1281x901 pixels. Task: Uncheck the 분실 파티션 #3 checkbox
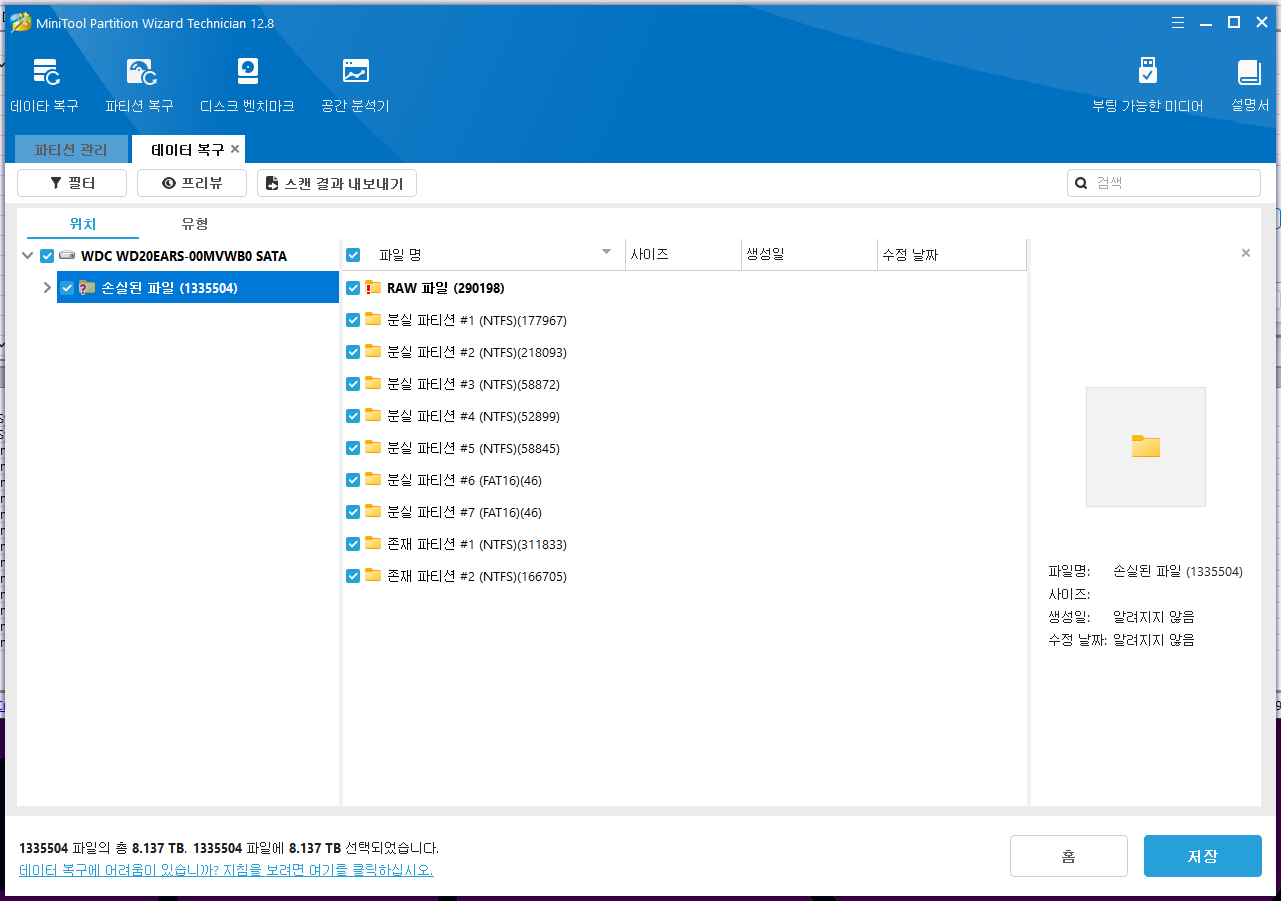(x=353, y=384)
